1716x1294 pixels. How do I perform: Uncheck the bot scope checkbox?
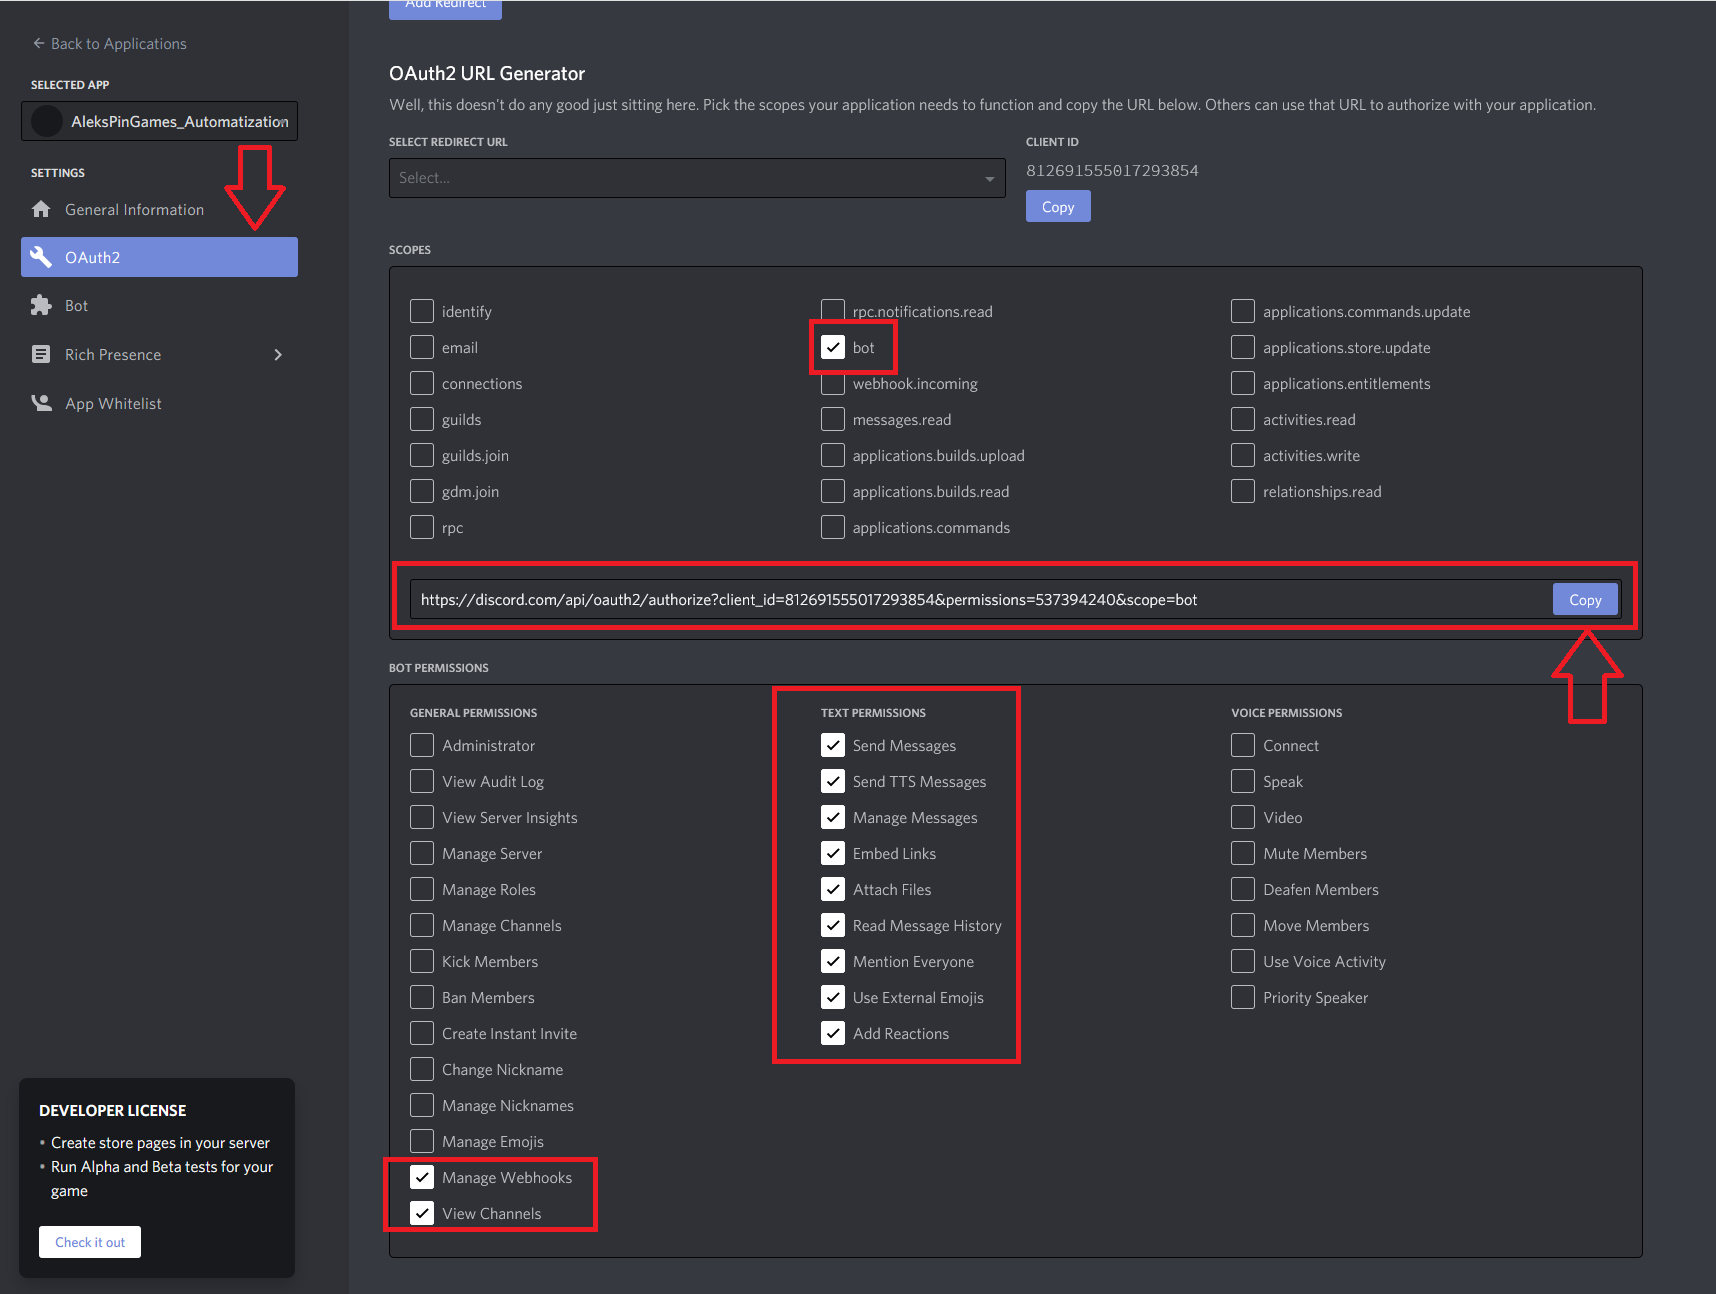click(833, 347)
